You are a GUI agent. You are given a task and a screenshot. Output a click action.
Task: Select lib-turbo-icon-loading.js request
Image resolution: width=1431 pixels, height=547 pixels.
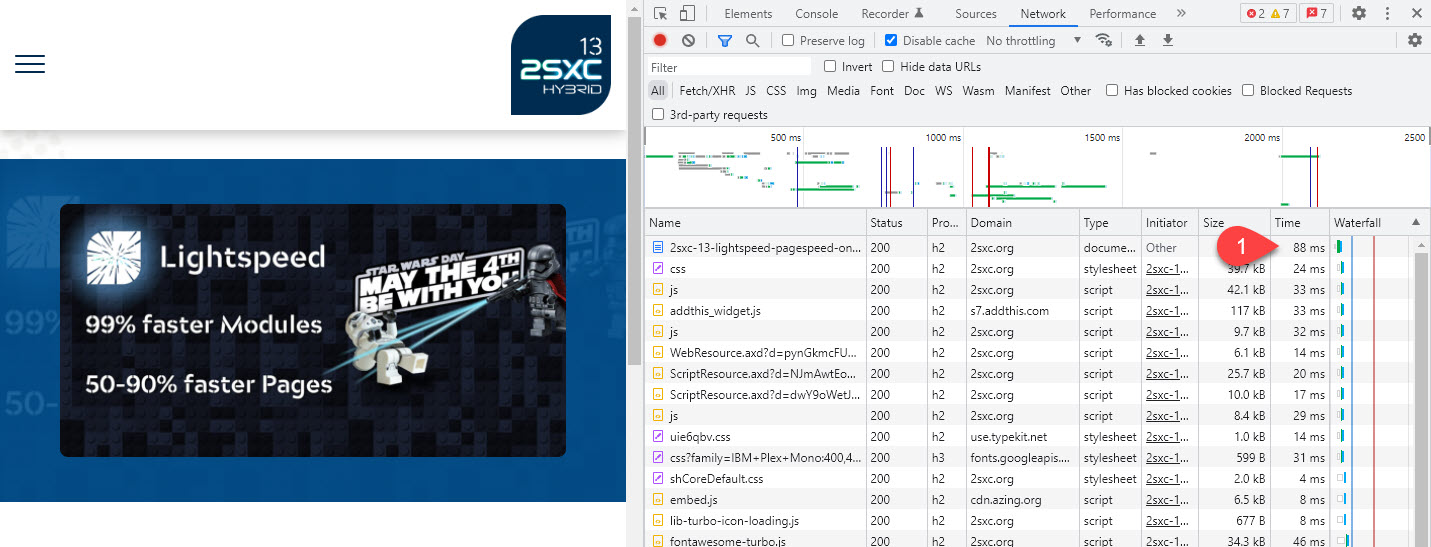tap(1030, 521)
